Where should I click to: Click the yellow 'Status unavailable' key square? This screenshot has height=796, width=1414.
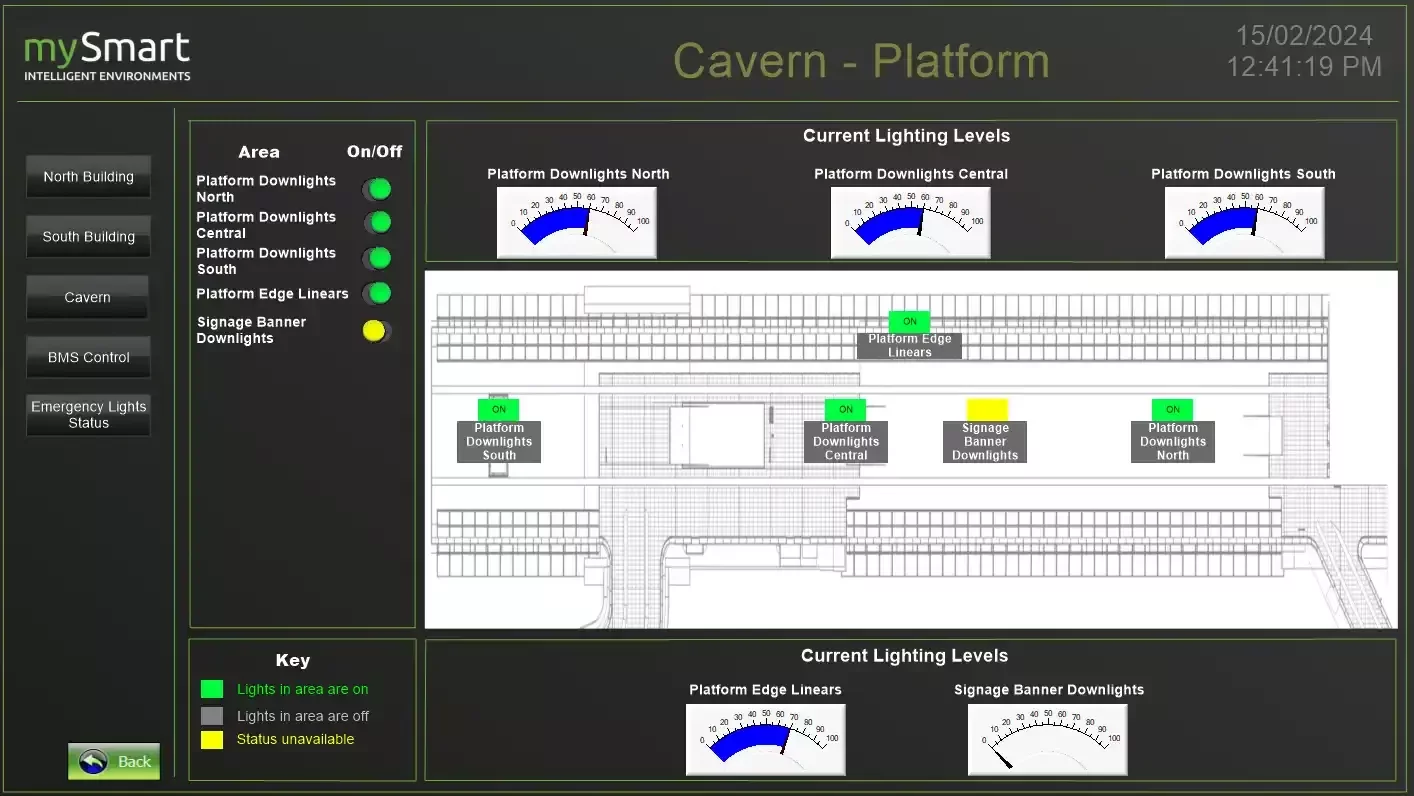212,740
